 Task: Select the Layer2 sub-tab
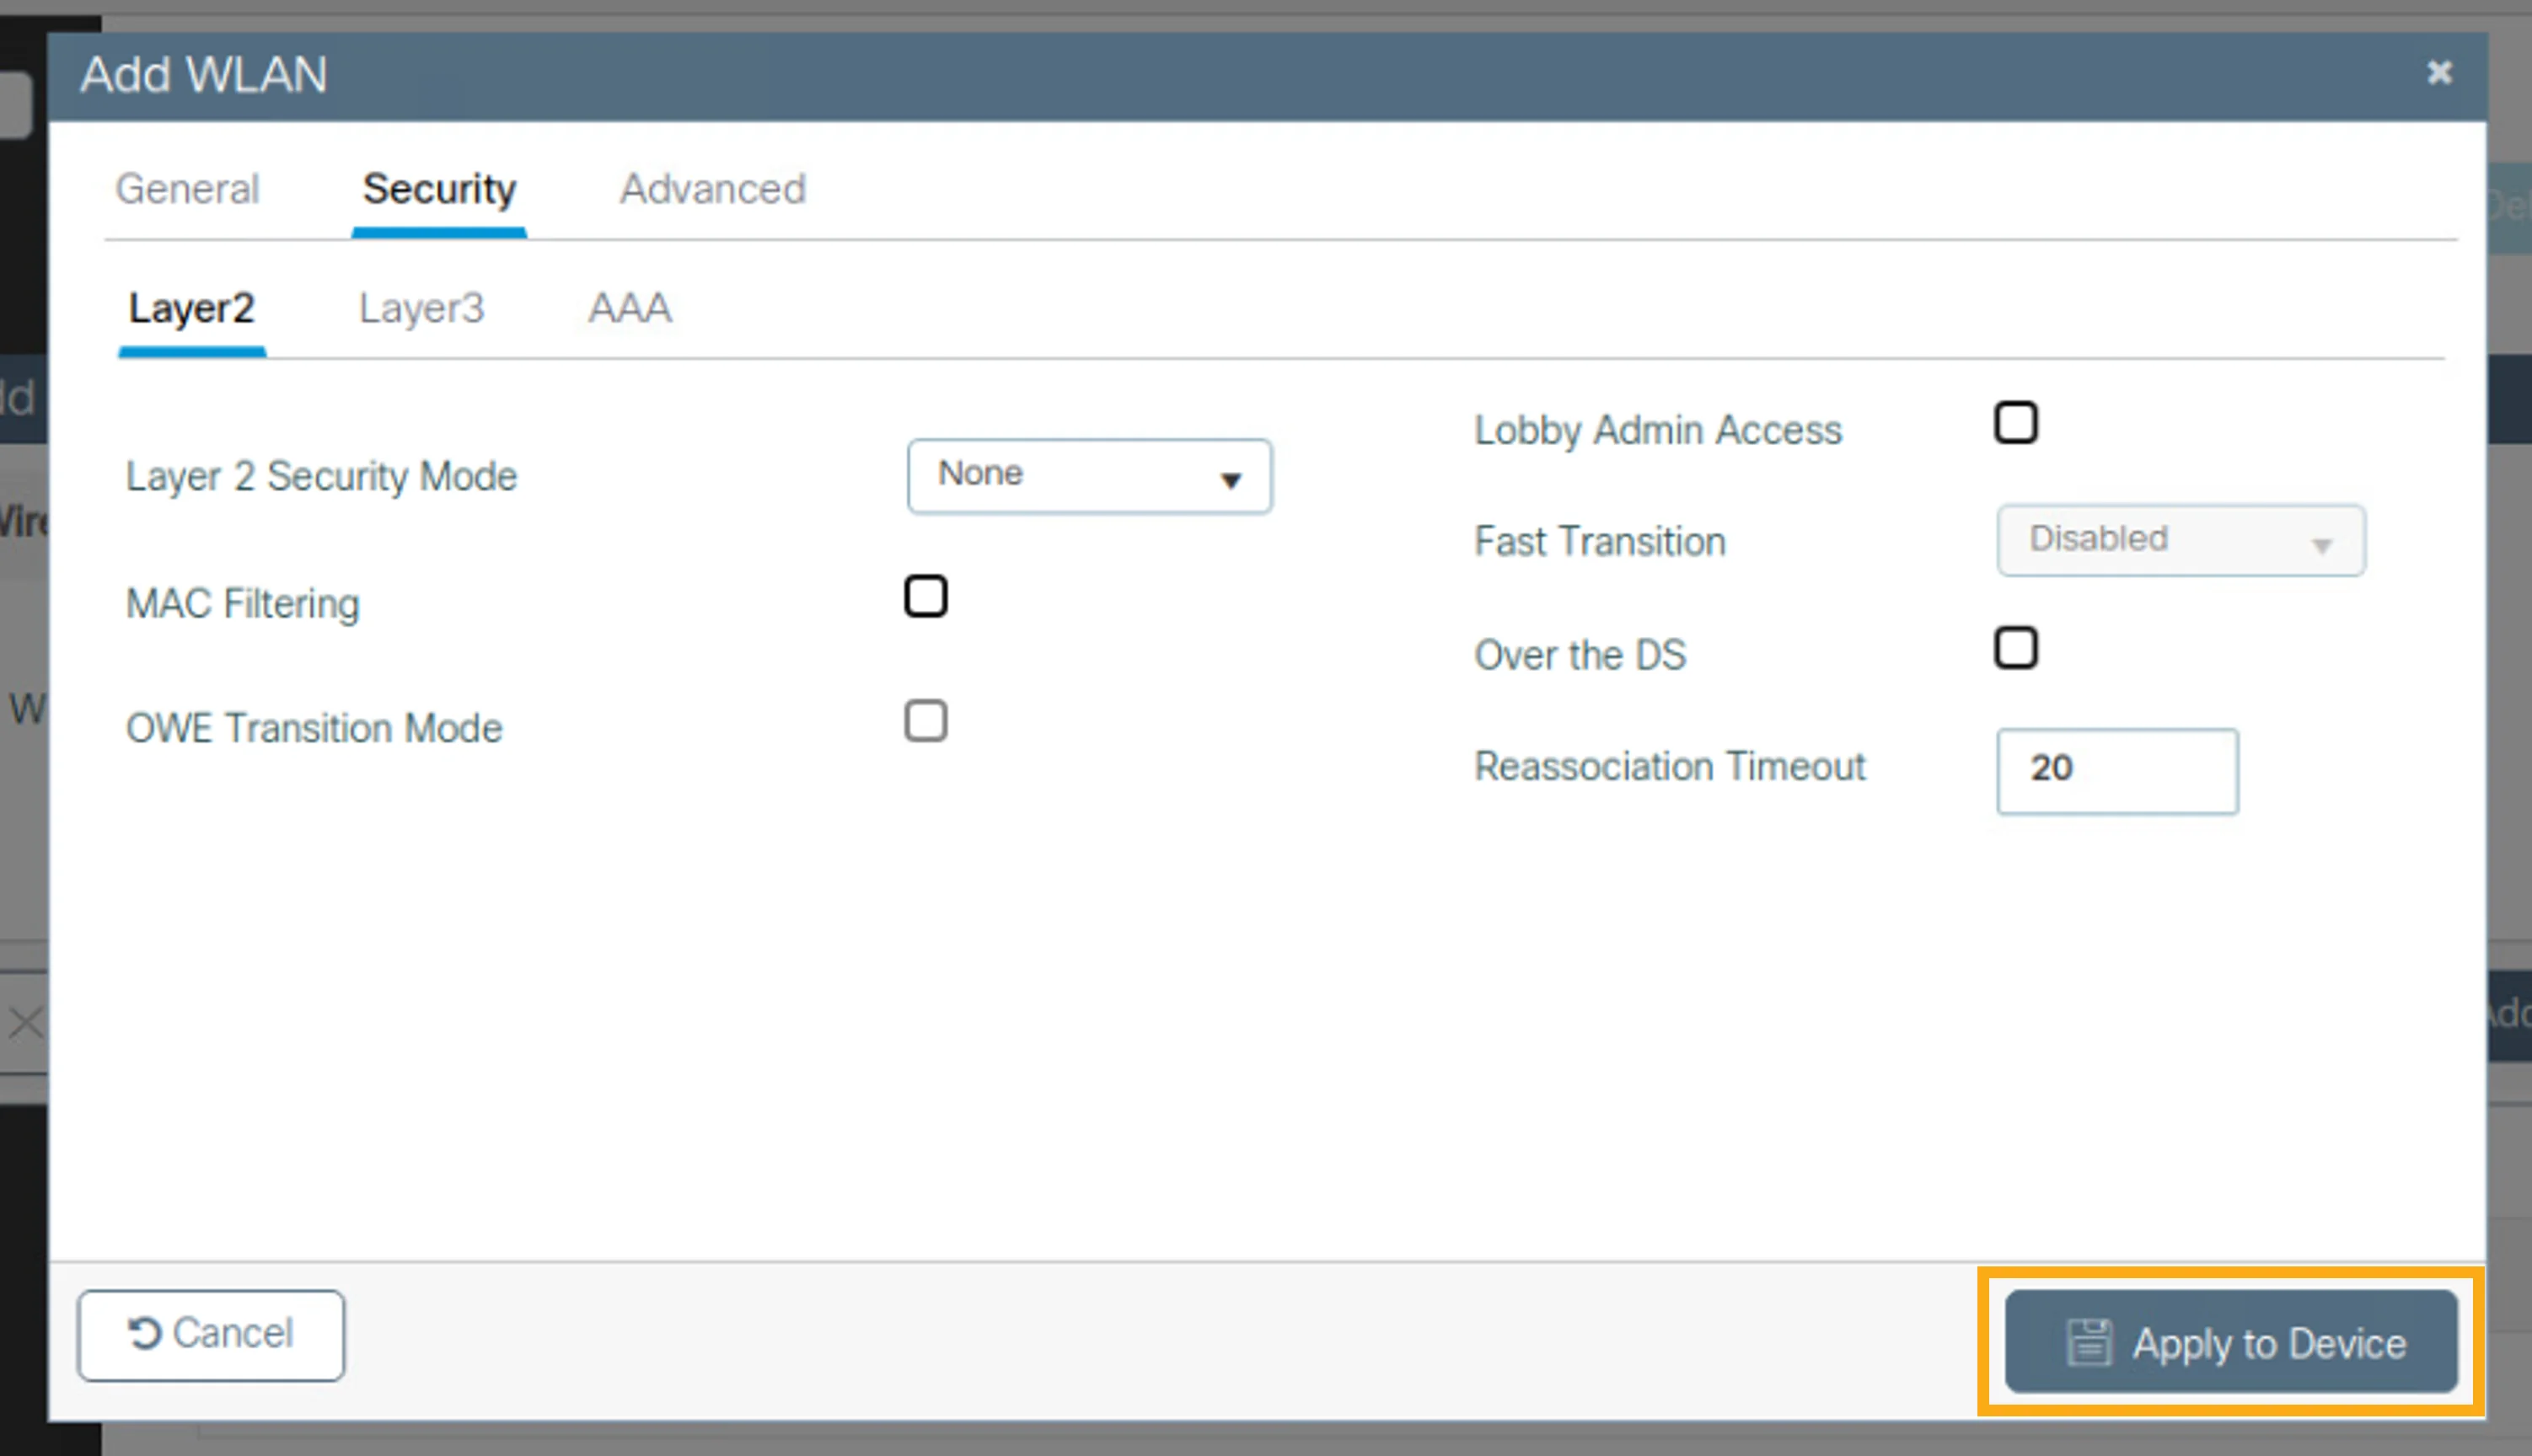(x=191, y=308)
